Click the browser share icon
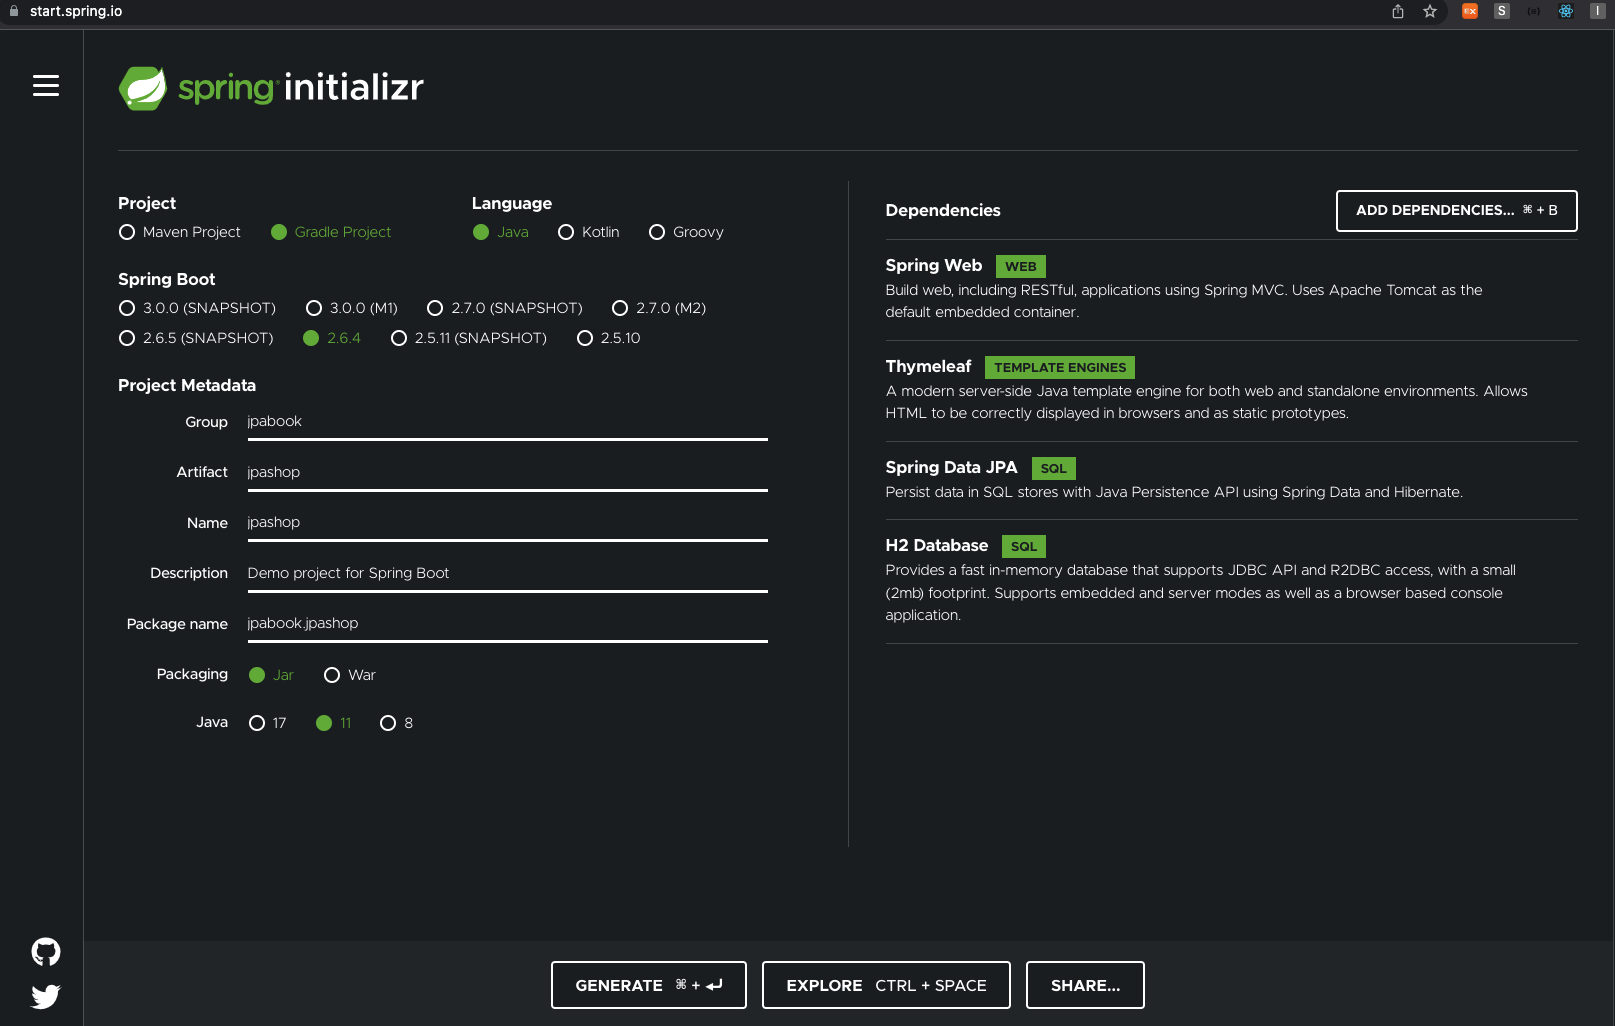 tap(1398, 11)
